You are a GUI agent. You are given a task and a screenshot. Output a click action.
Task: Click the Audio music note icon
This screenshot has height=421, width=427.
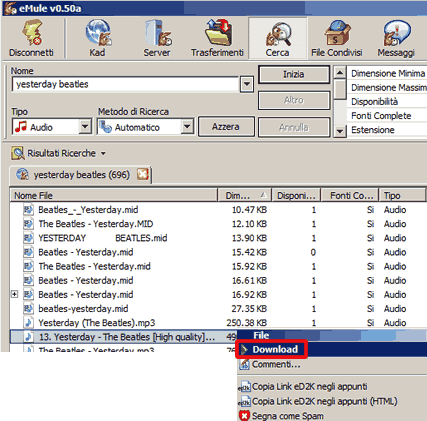coord(21,127)
